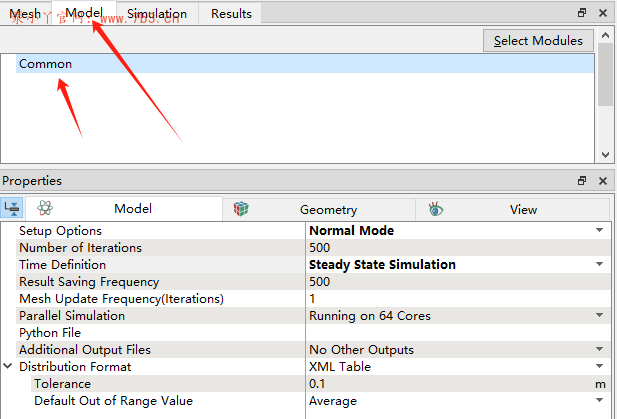Float the Properties panel

tap(582, 181)
